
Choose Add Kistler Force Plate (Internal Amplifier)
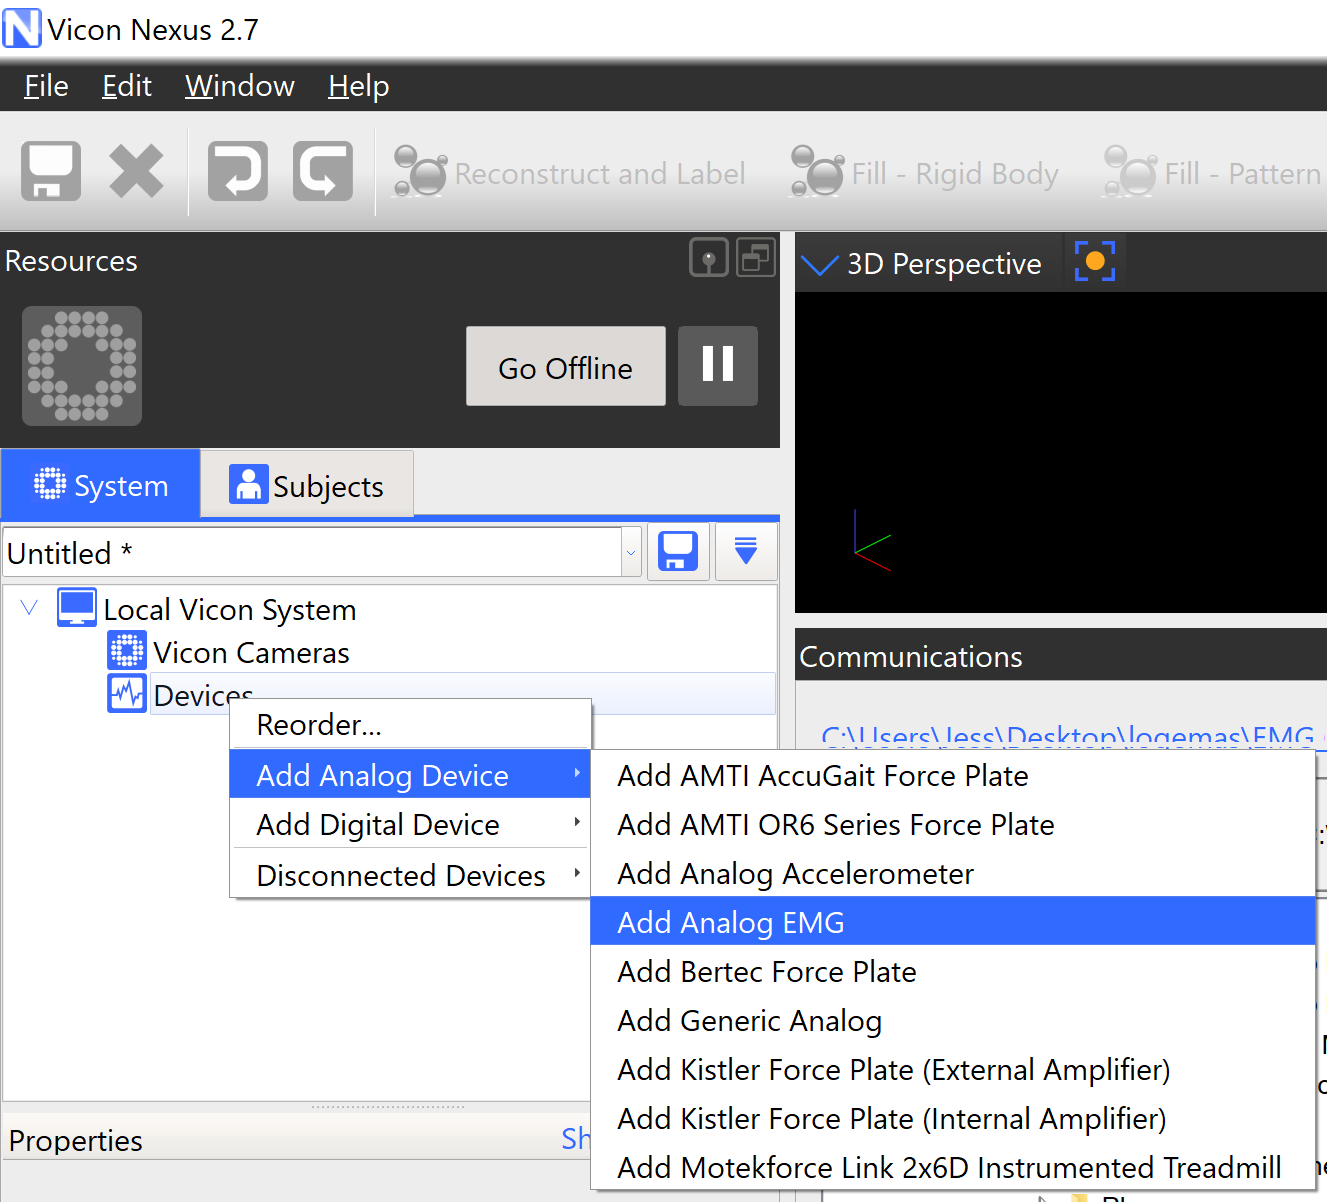[953, 1118]
